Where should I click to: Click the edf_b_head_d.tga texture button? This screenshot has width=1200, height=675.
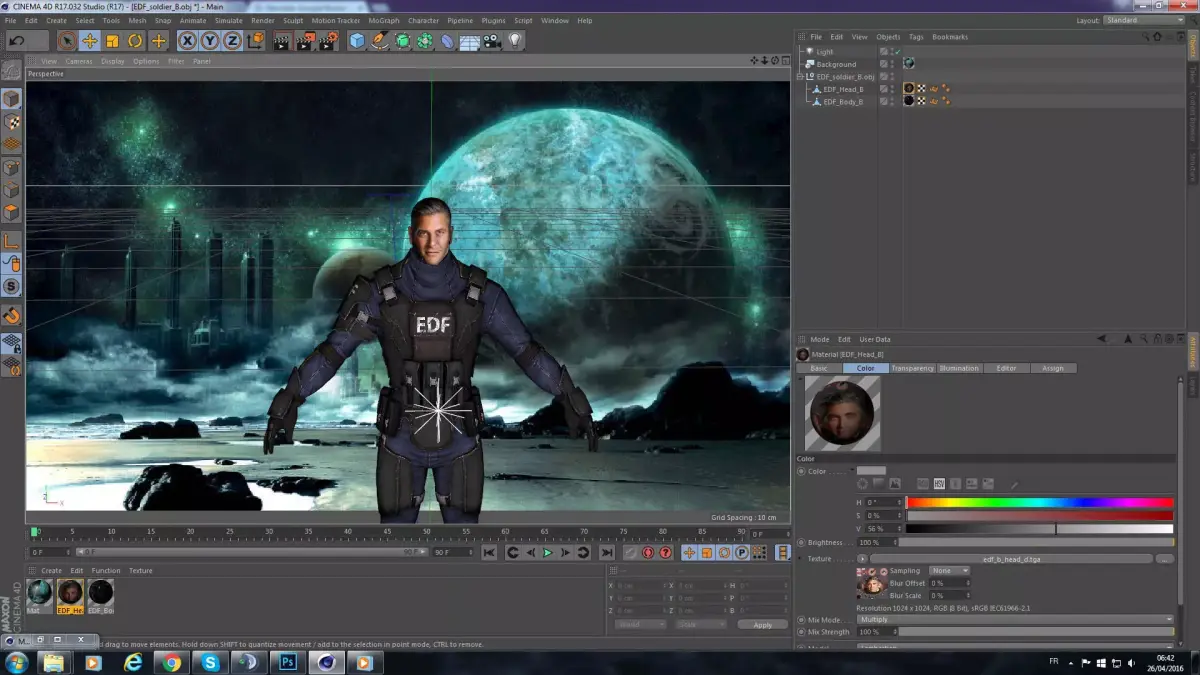1012,559
